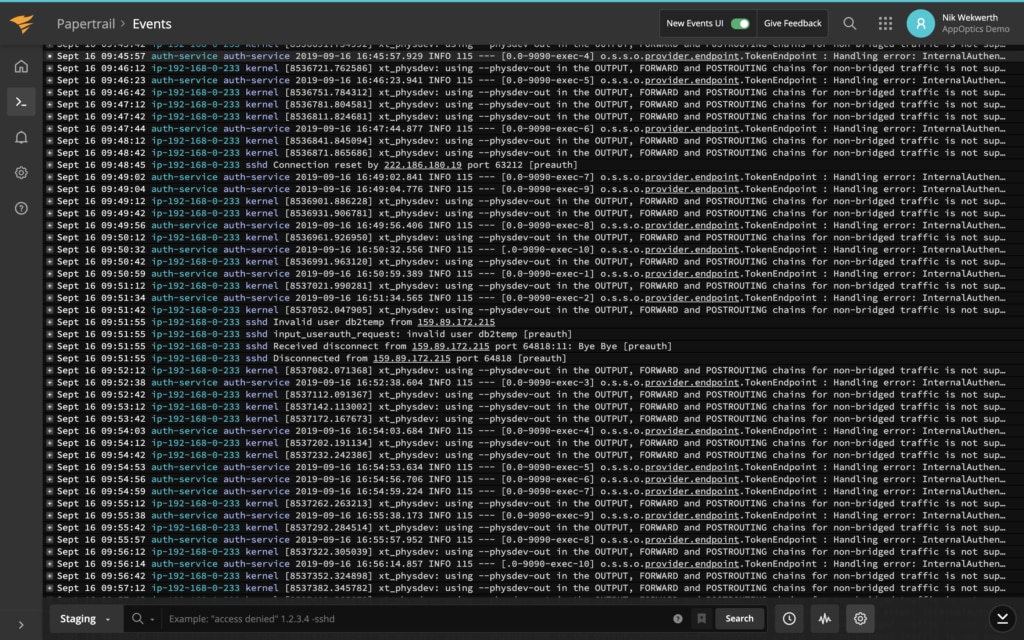Open the Home icon in sidebar
This screenshot has height=640, width=1024.
pyautogui.click(x=22, y=67)
